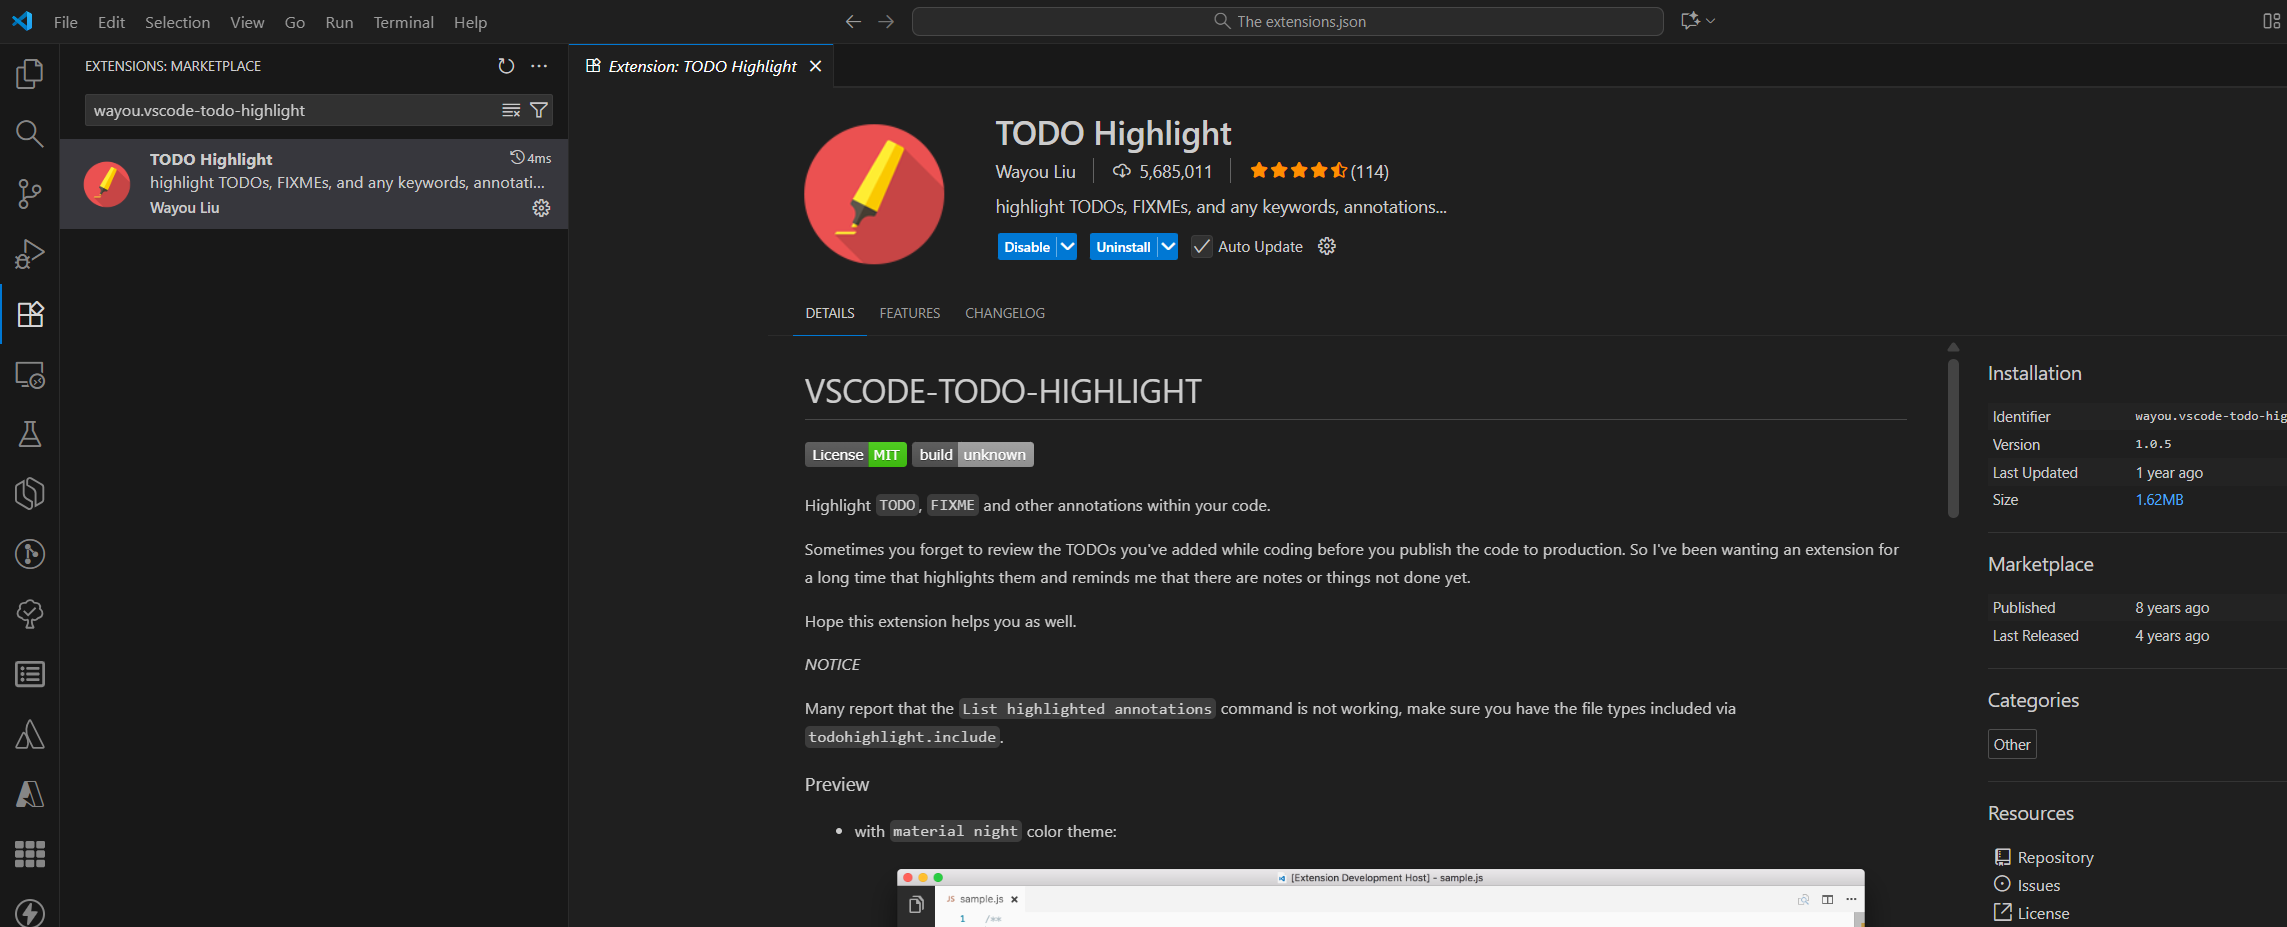Click the Uninstall button
The image size is (2287, 927).
(1123, 246)
